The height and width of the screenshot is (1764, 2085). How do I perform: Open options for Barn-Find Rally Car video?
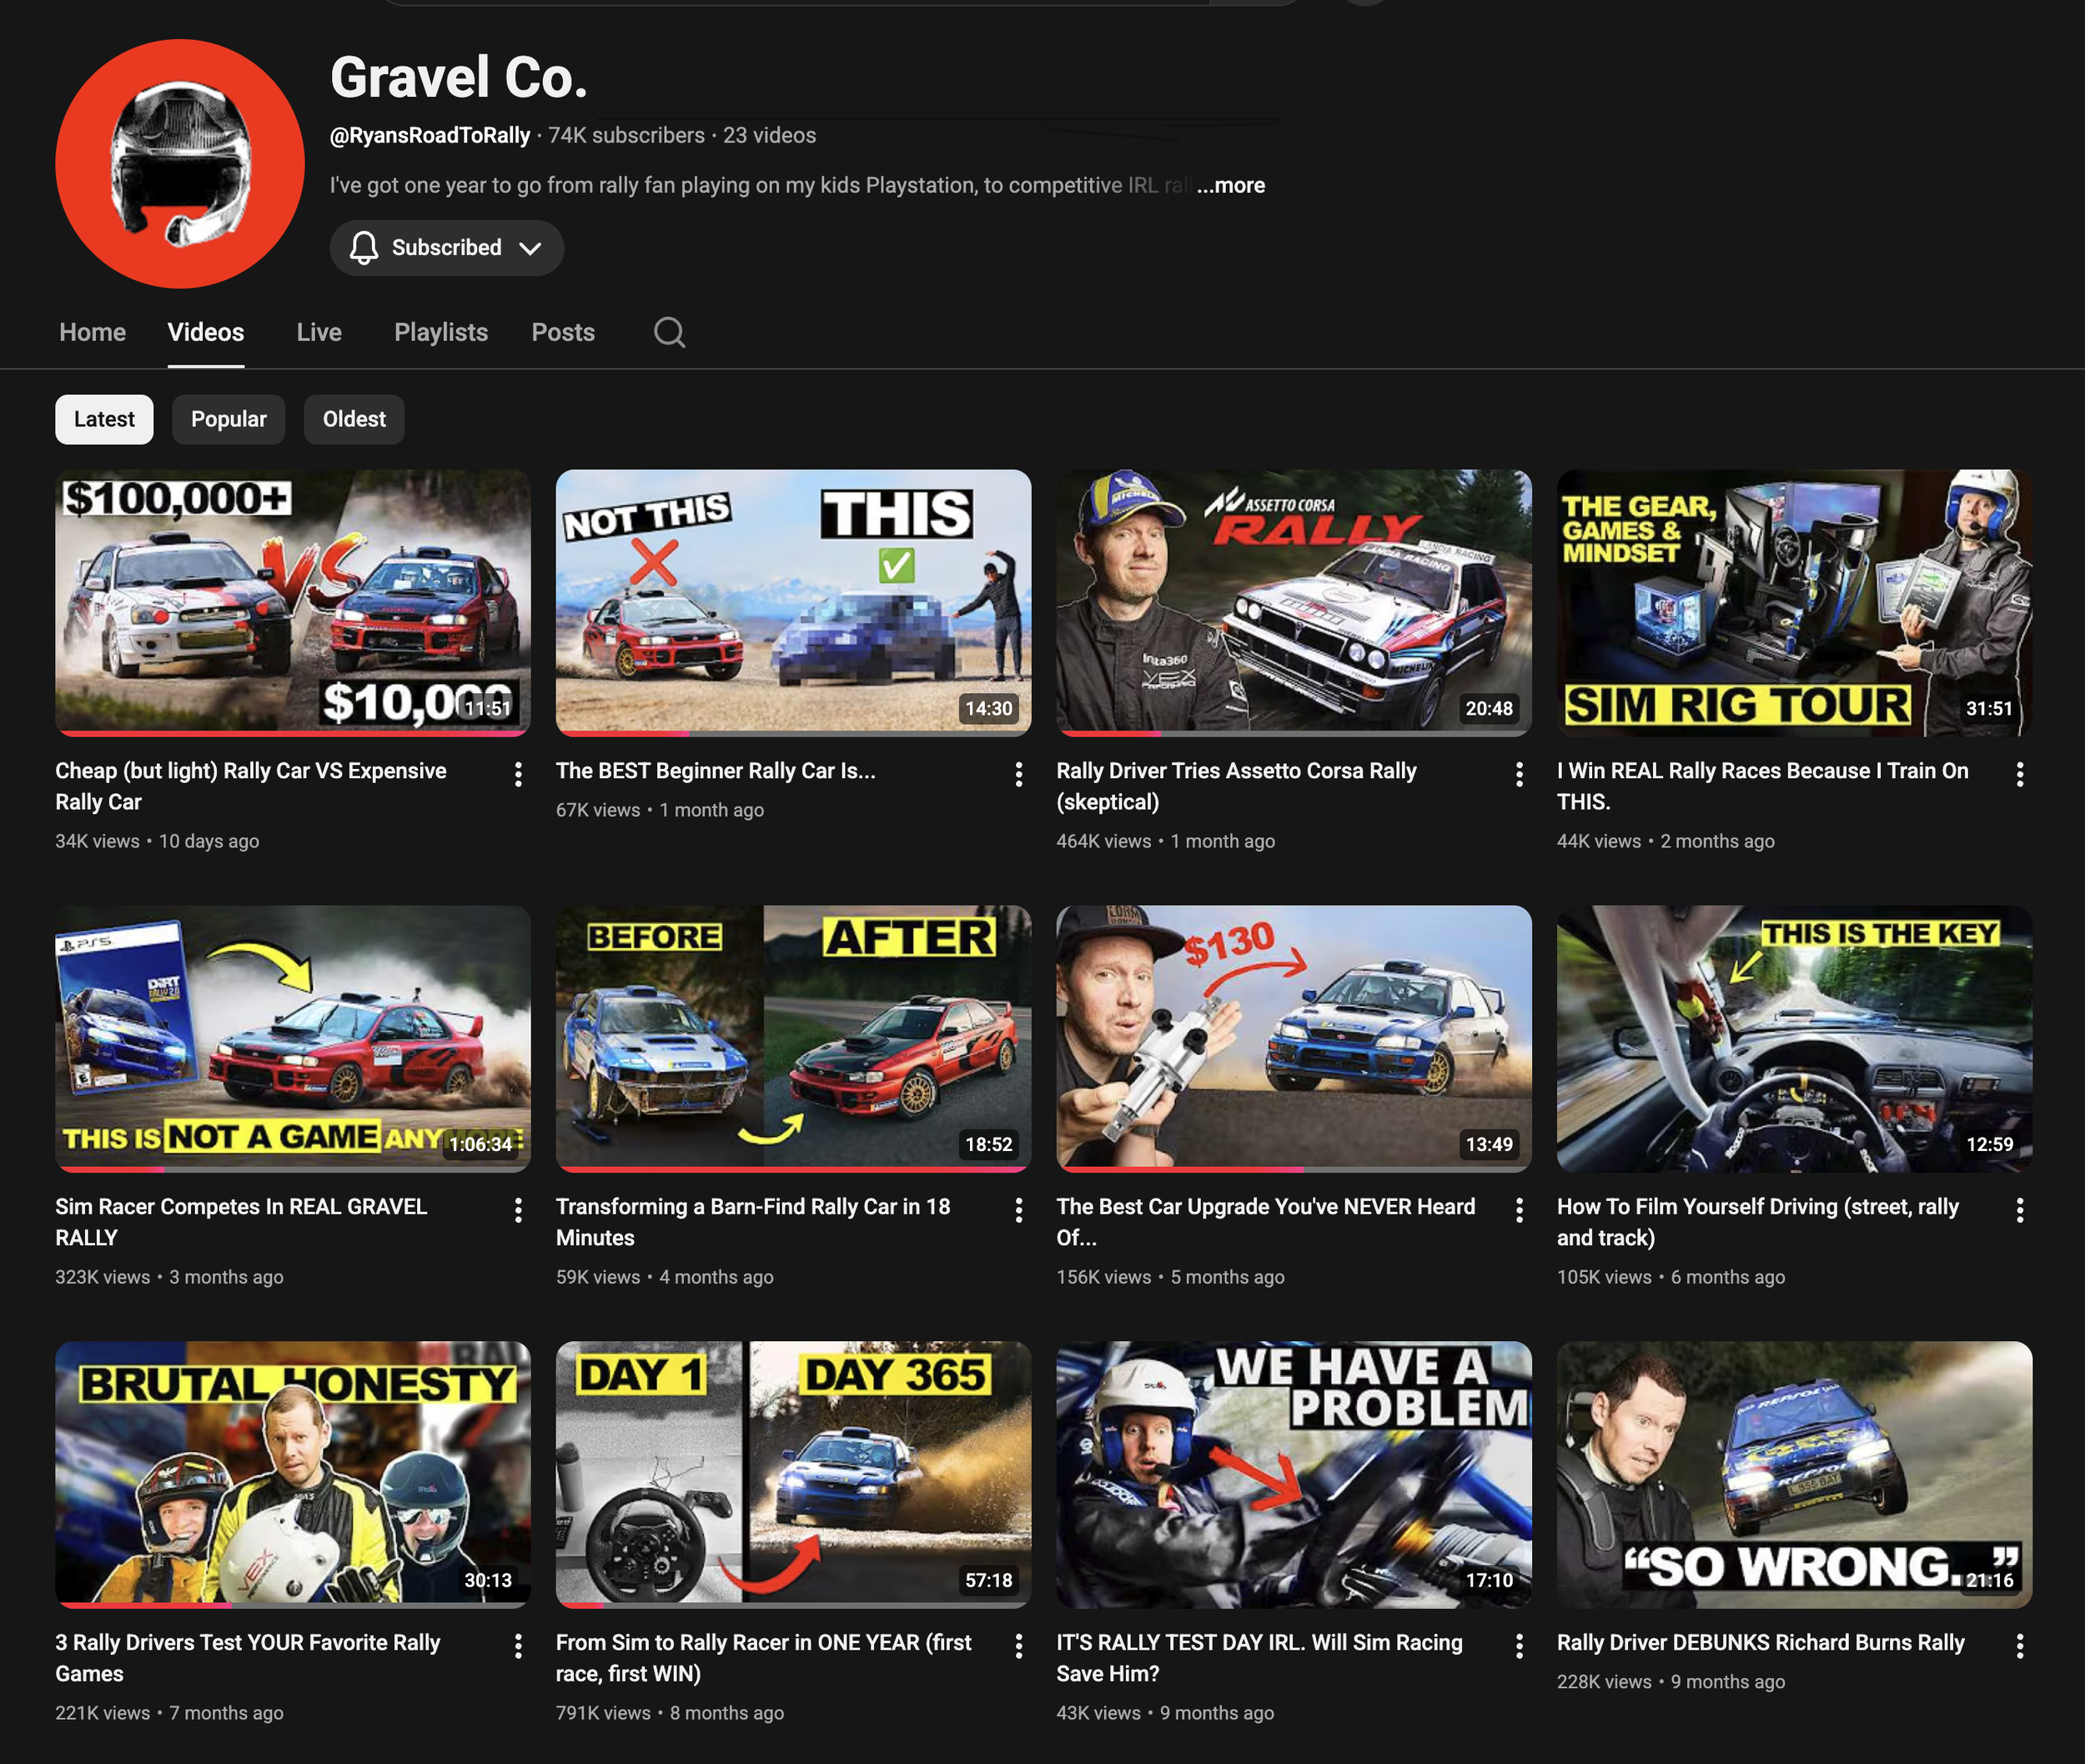pyautogui.click(x=1018, y=1210)
